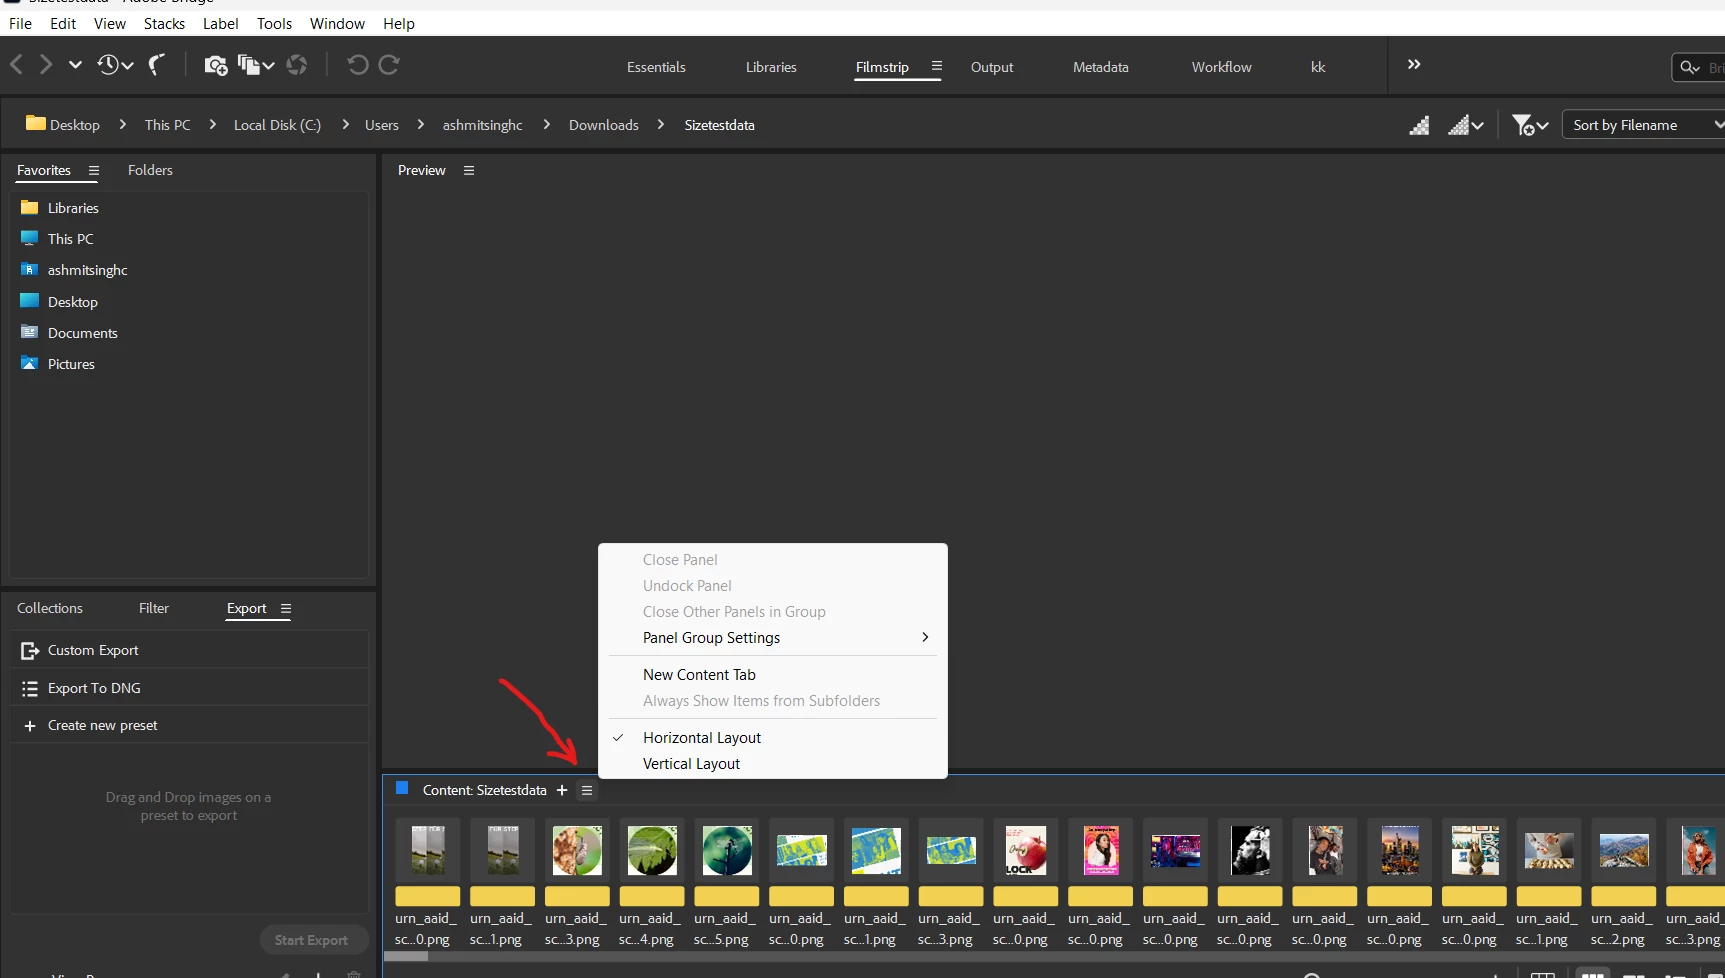Select the pink magazine cover woman thumbnail
The height and width of the screenshot is (978, 1725).
coord(1101,851)
